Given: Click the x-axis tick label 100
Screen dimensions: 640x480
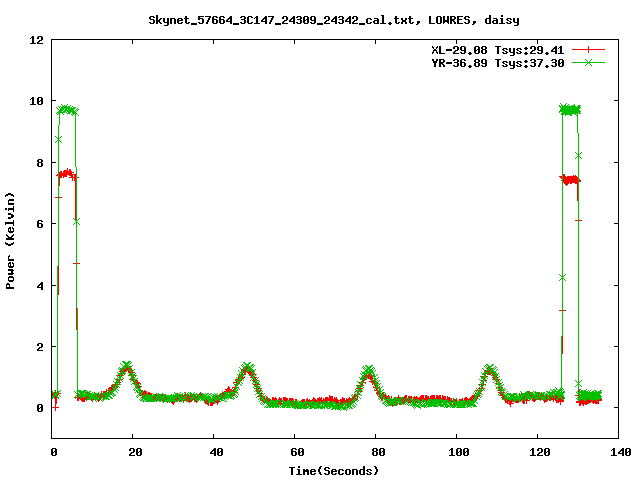Looking at the screenshot, I should click(x=459, y=452).
